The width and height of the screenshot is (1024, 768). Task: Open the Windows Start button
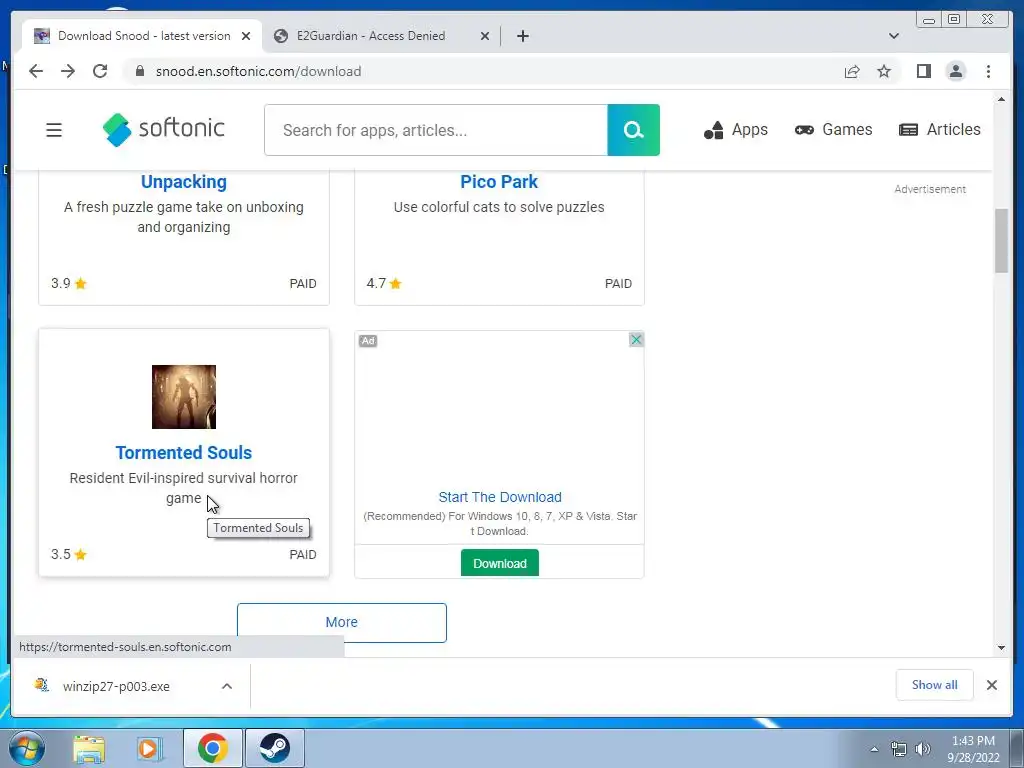[26, 748]
